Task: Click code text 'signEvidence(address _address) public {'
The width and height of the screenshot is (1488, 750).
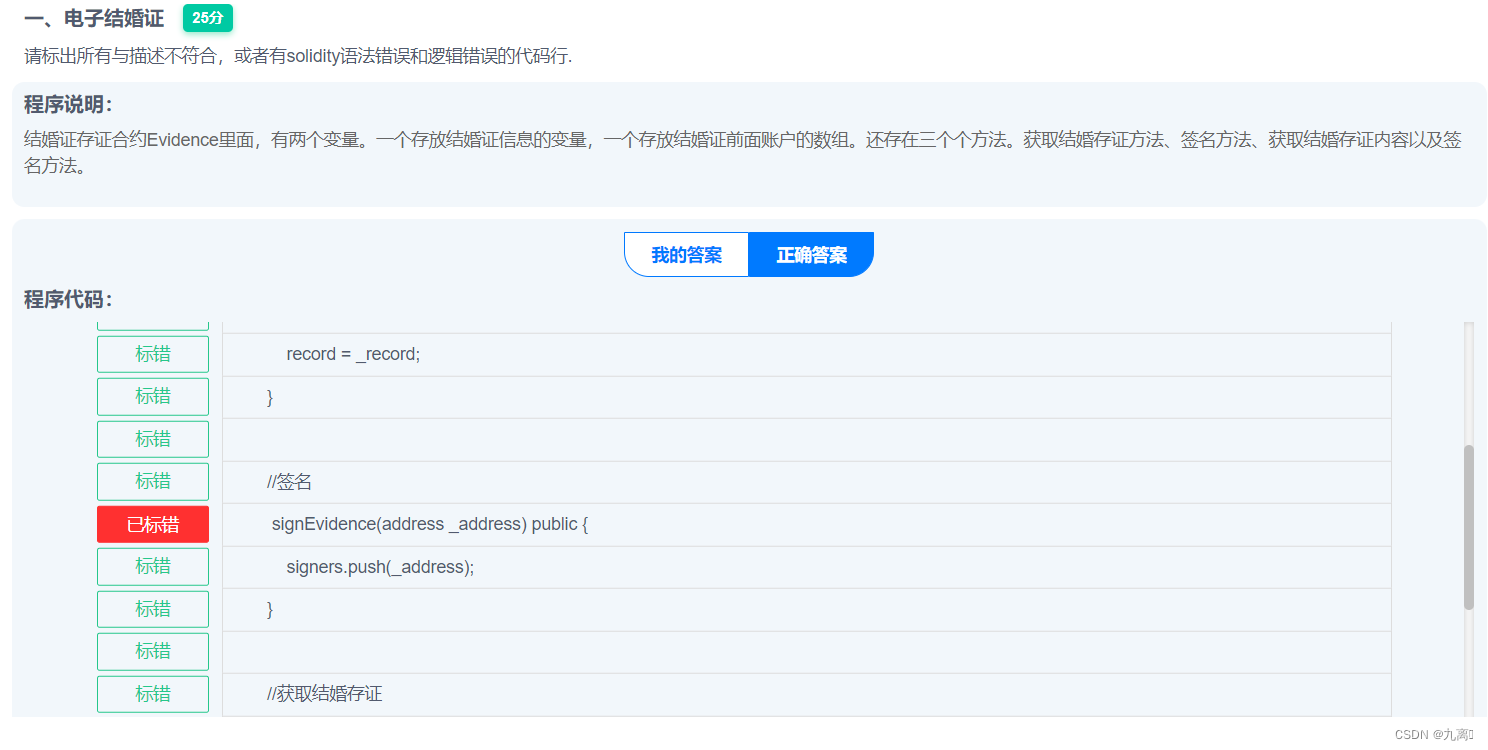Action: coord(430,524)
